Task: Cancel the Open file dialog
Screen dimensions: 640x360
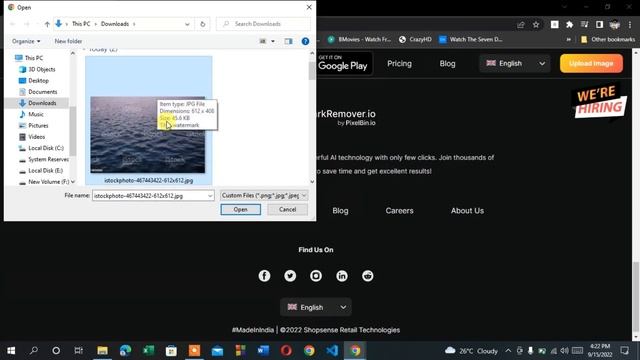Action: point(287,209)
